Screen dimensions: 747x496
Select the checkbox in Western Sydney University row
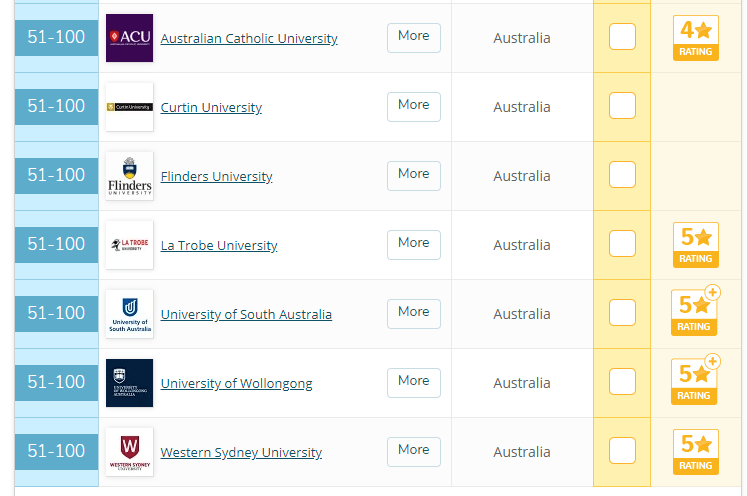click(622, 450)
